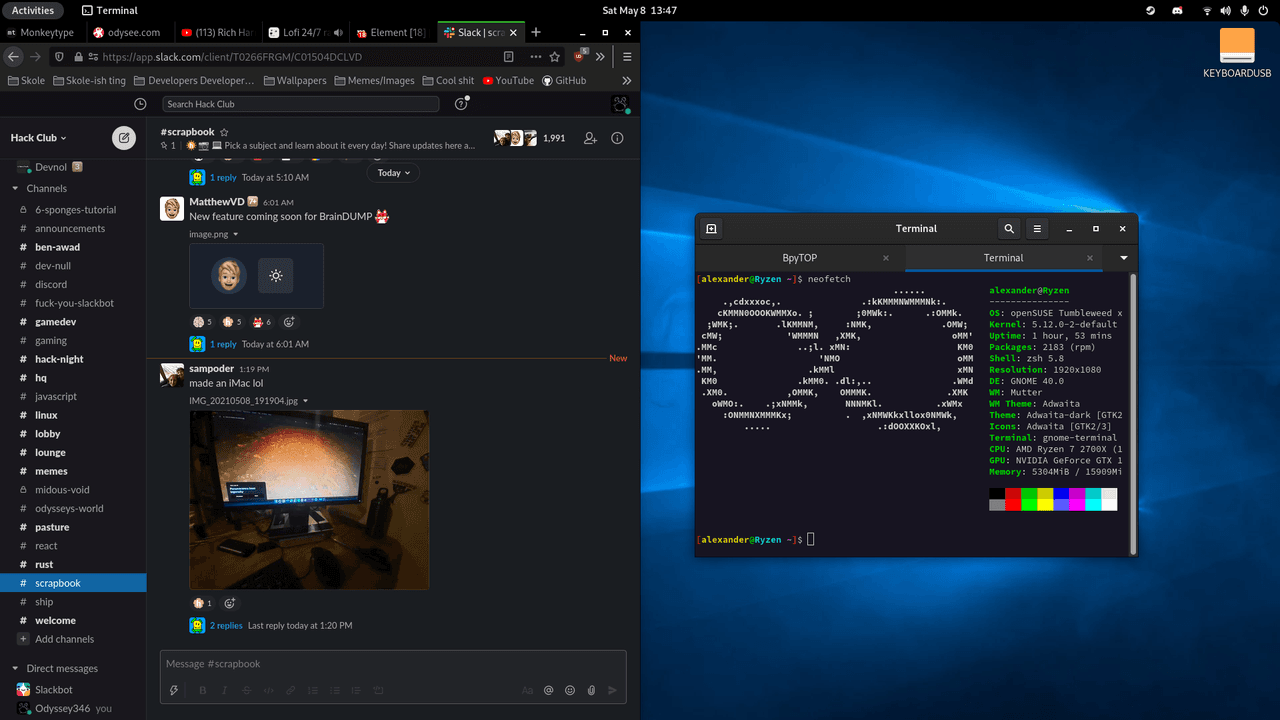Open the GitHub bookmark
1280x720 pixels.
(564, 80)
